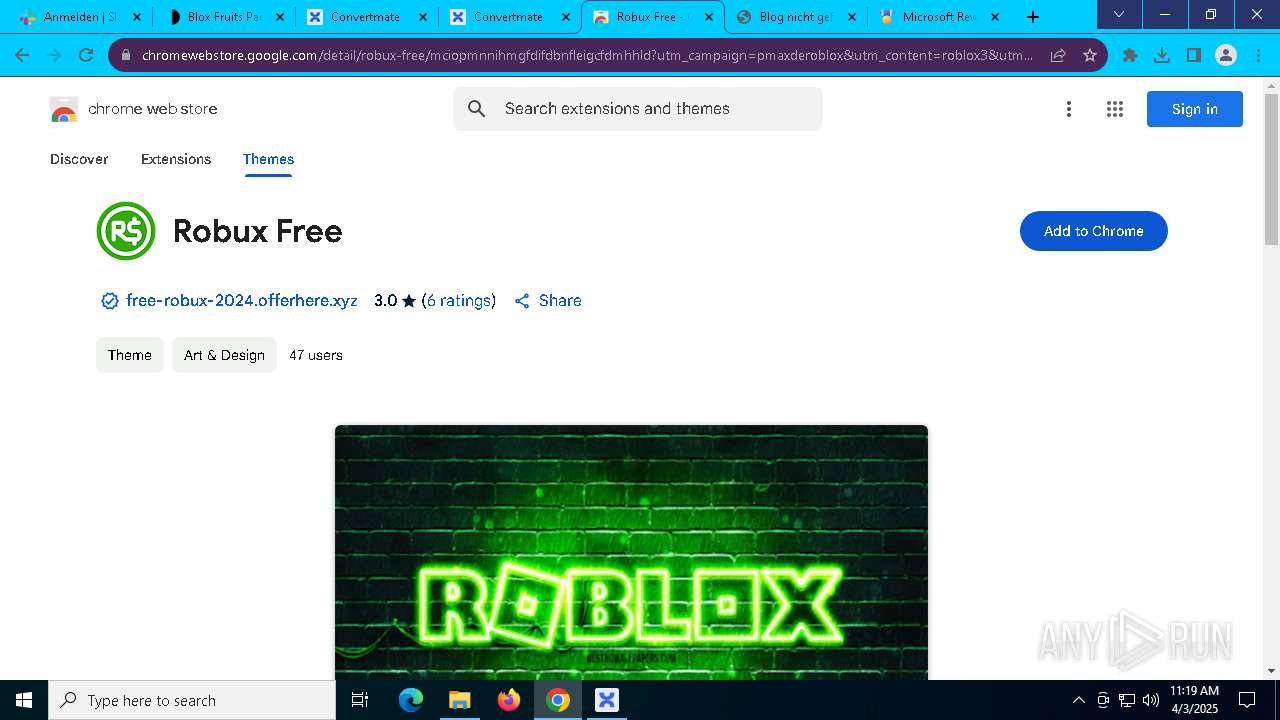Image resolution: width=1280 pixels, height=720 pixels.
Task: Click the page vertical scrollbar
Action: [1272, 168]
